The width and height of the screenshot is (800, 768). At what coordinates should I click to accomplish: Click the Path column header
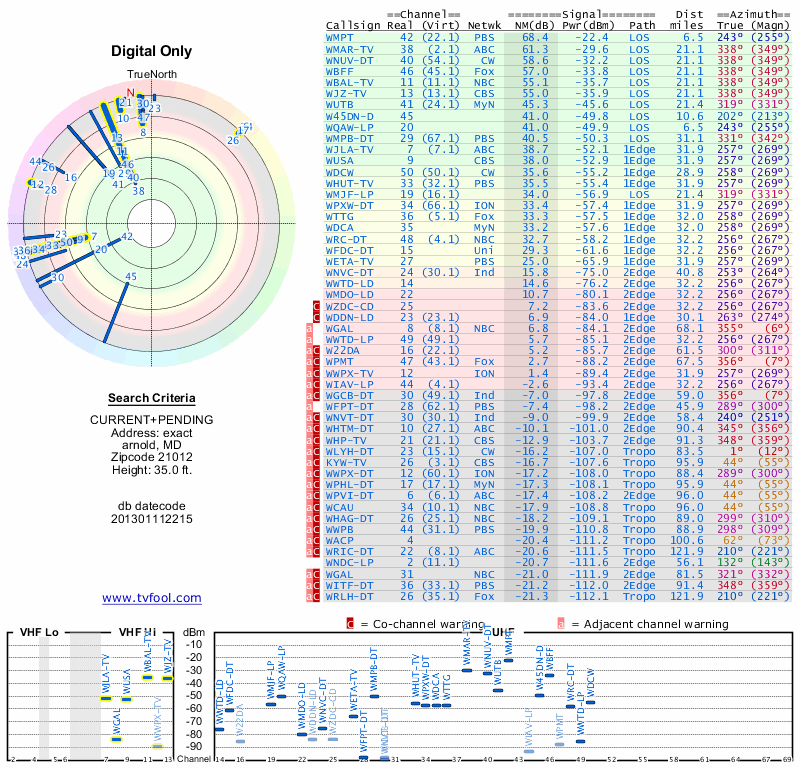coord(642,26)
